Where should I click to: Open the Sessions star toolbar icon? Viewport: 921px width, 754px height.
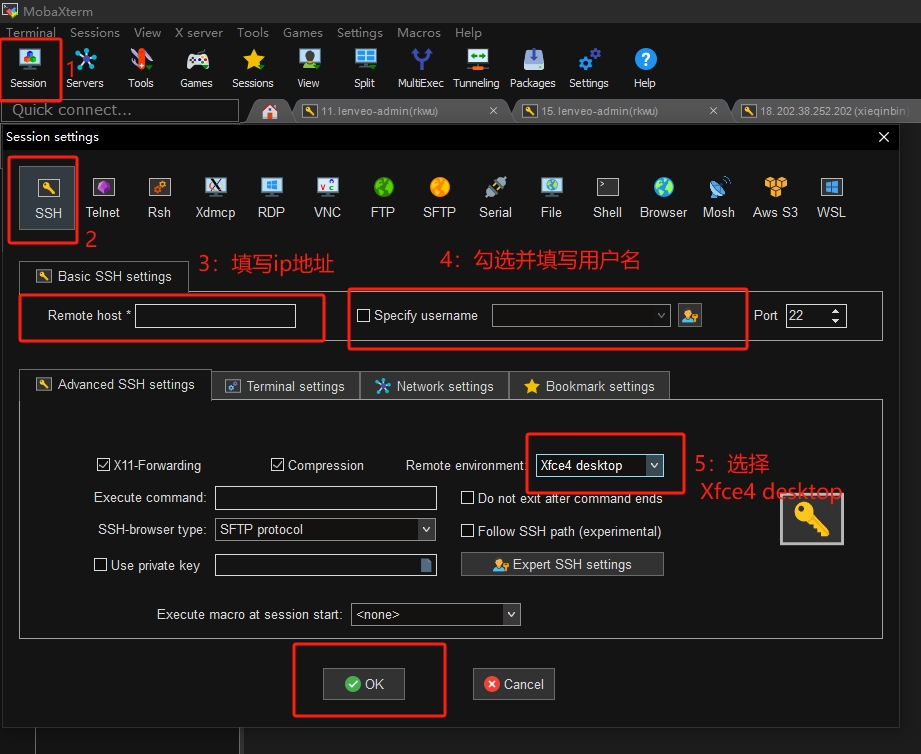point(253,68)
